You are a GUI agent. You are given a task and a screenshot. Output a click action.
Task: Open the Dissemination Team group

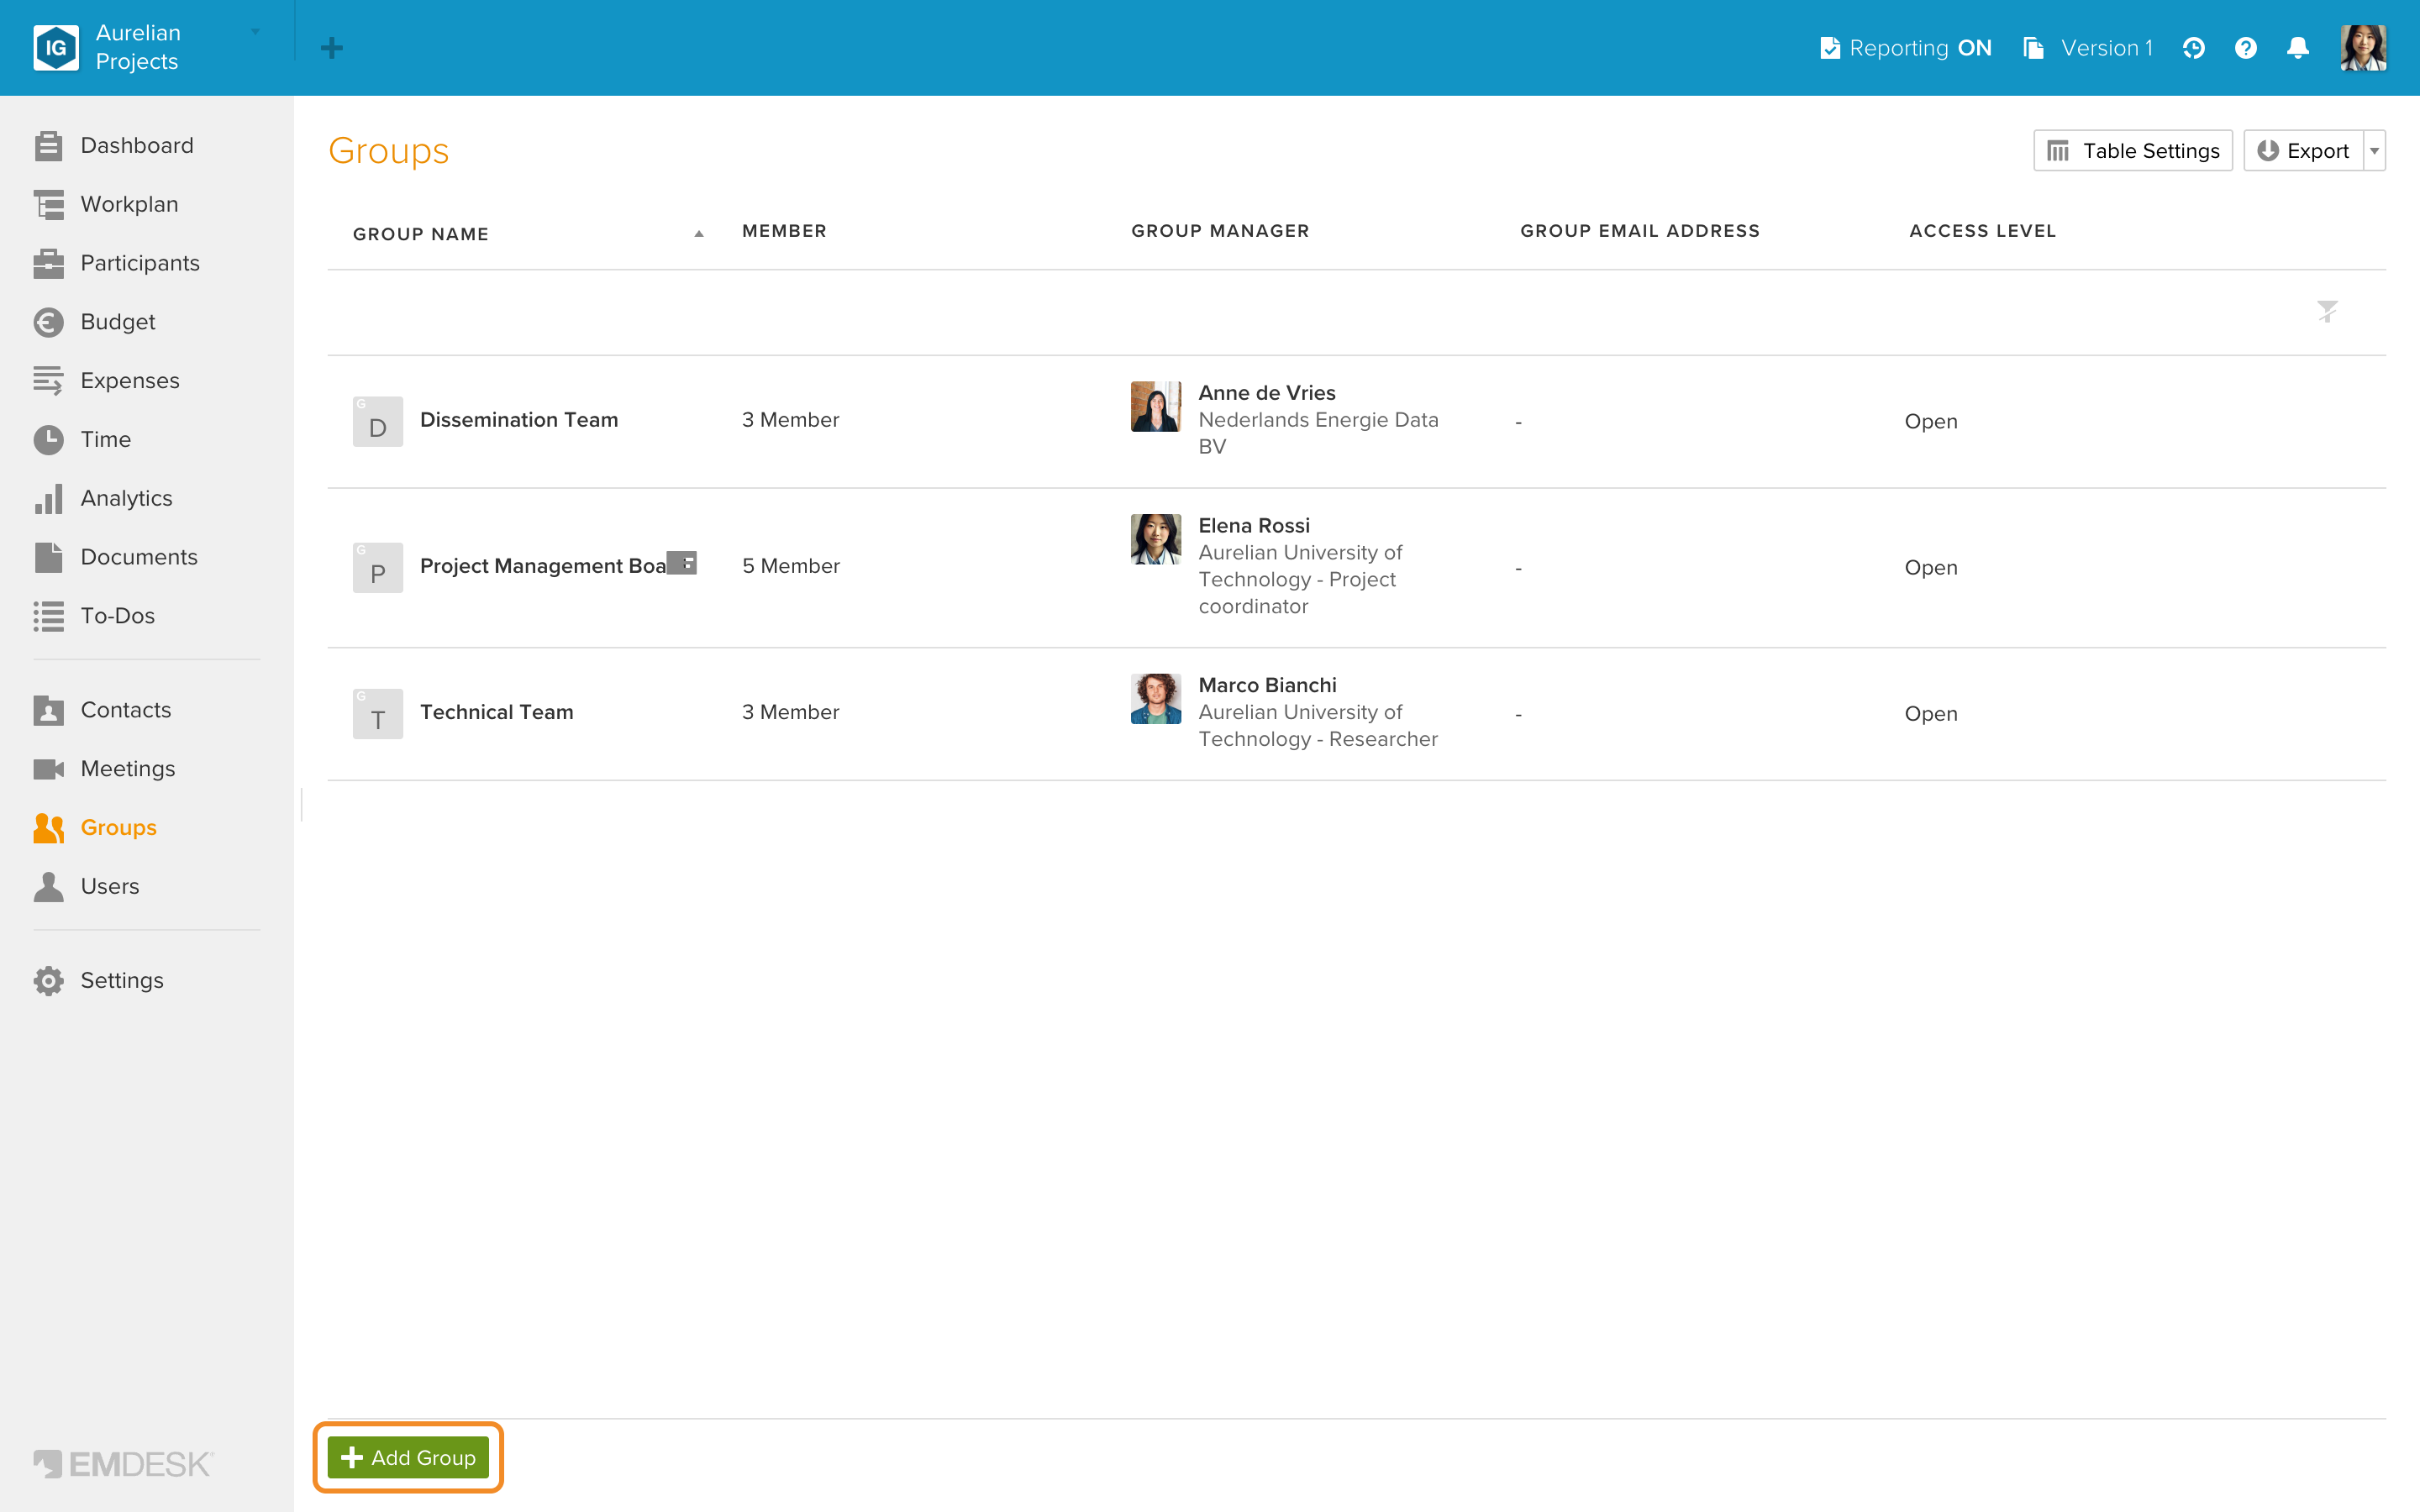[518, 420]
